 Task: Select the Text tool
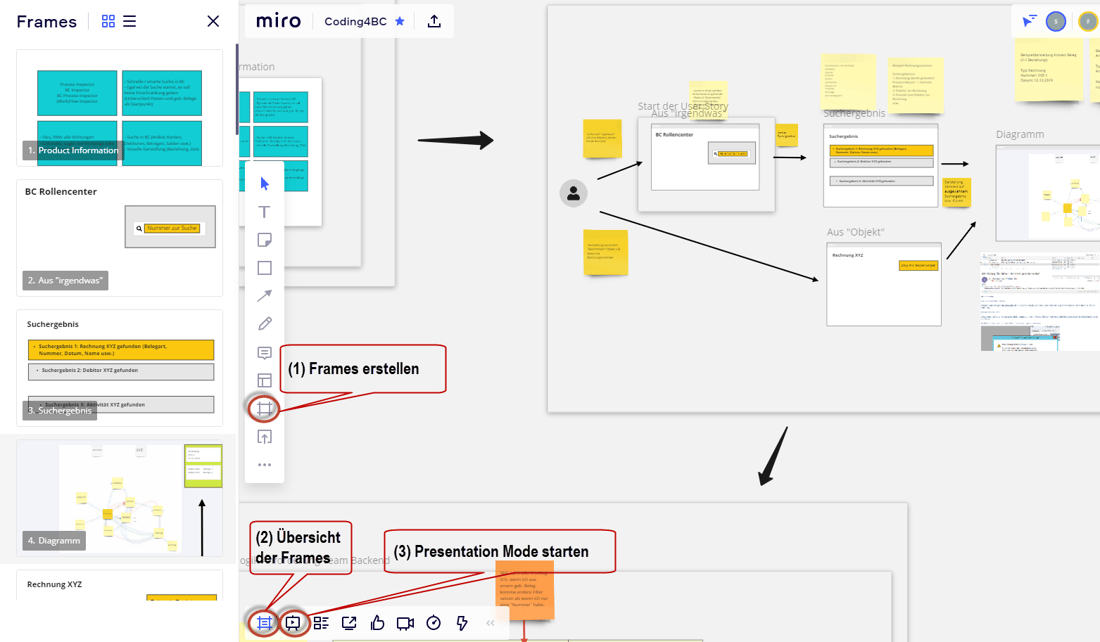(264, 212)
